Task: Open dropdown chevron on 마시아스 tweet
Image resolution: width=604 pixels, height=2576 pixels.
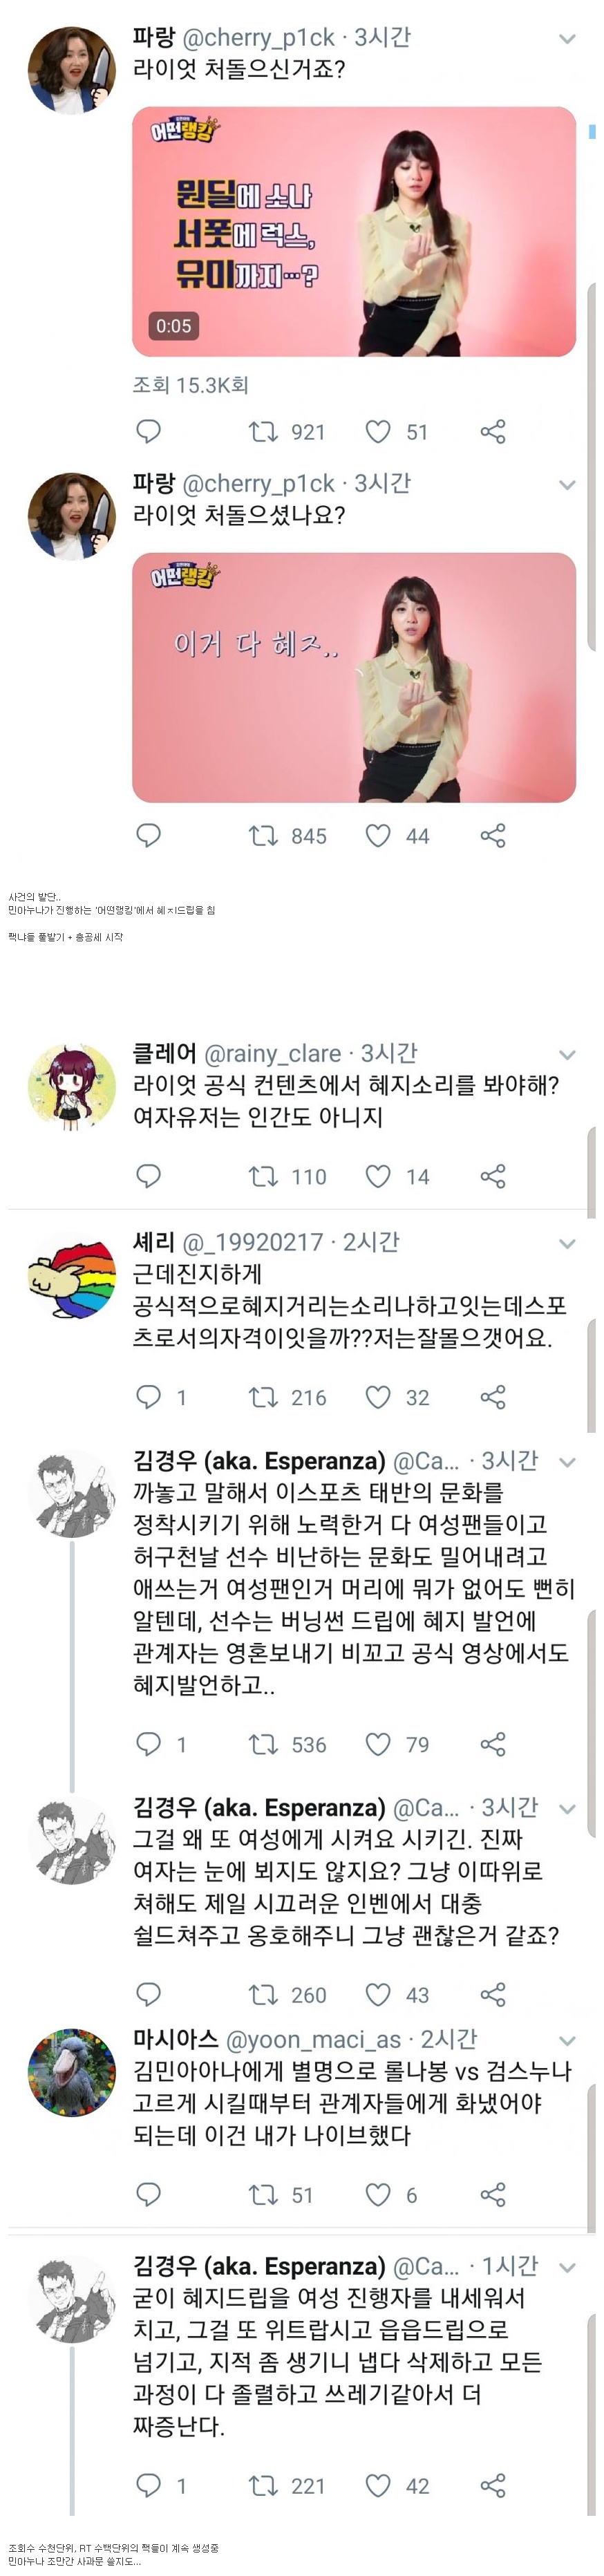Action: [x=567, y=2041]
